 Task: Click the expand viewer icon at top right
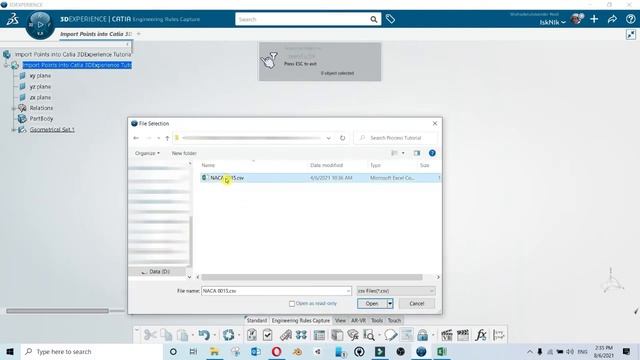[x=631, y=35]
